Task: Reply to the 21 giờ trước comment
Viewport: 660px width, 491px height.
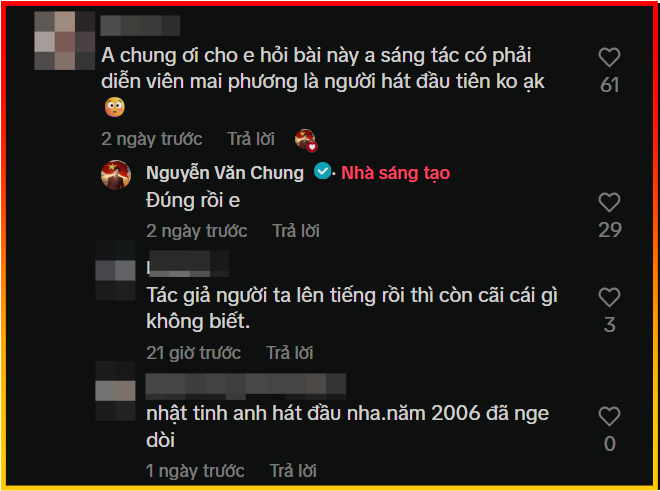Action: pyautogui.click(x=290, y=353)
